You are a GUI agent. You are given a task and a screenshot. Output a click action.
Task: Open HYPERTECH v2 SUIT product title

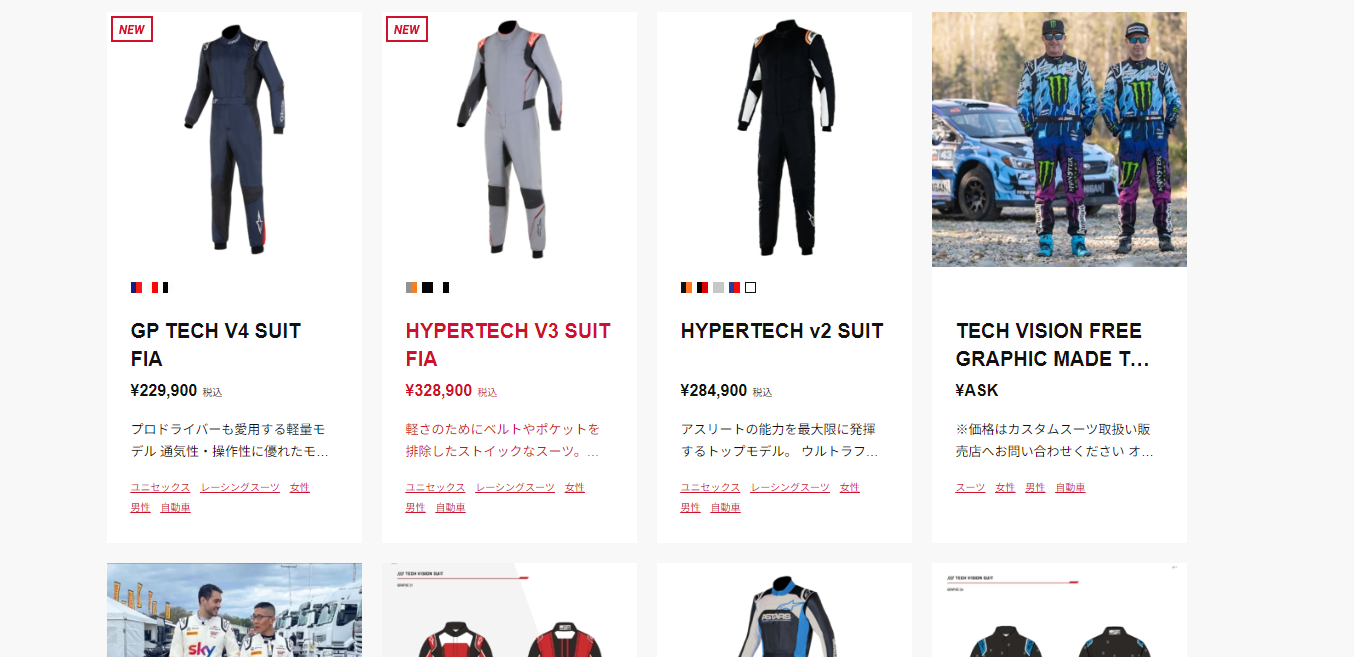tap(782, 331)
